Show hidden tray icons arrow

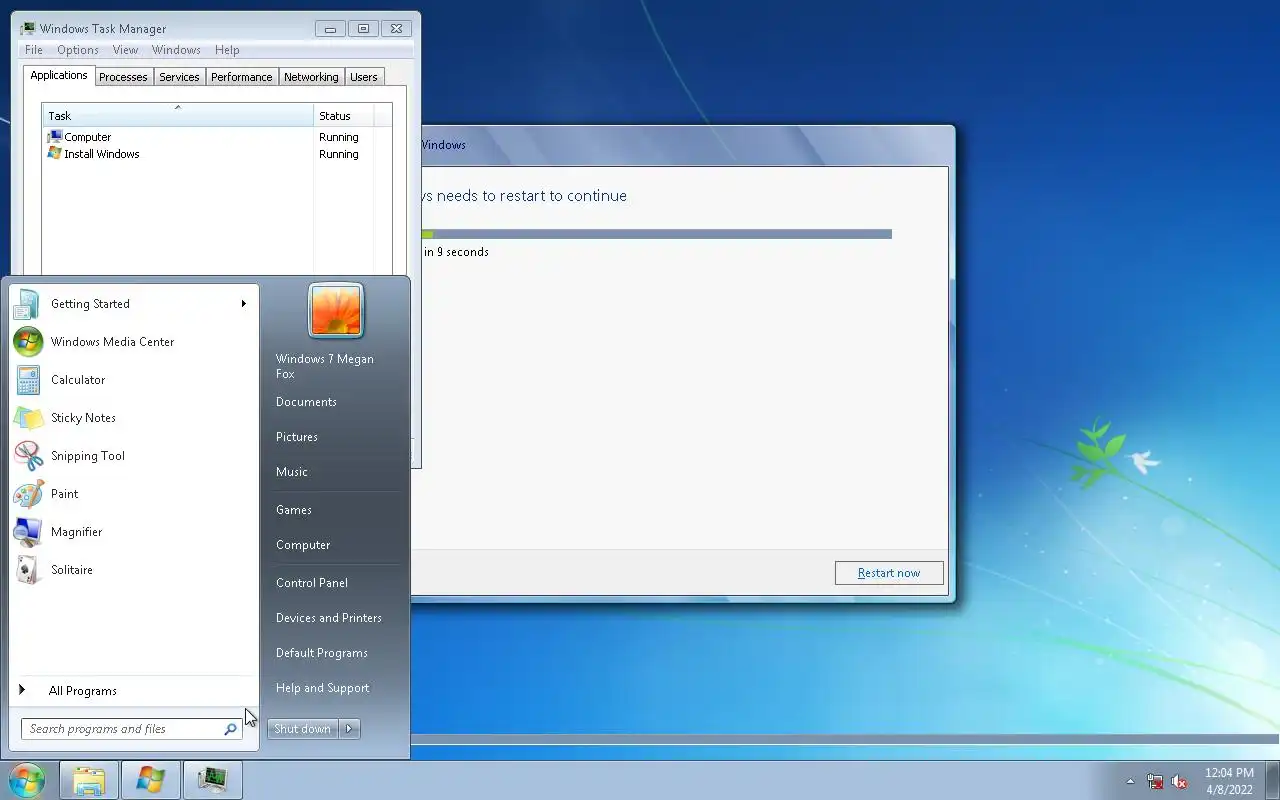pos(1131,781)
